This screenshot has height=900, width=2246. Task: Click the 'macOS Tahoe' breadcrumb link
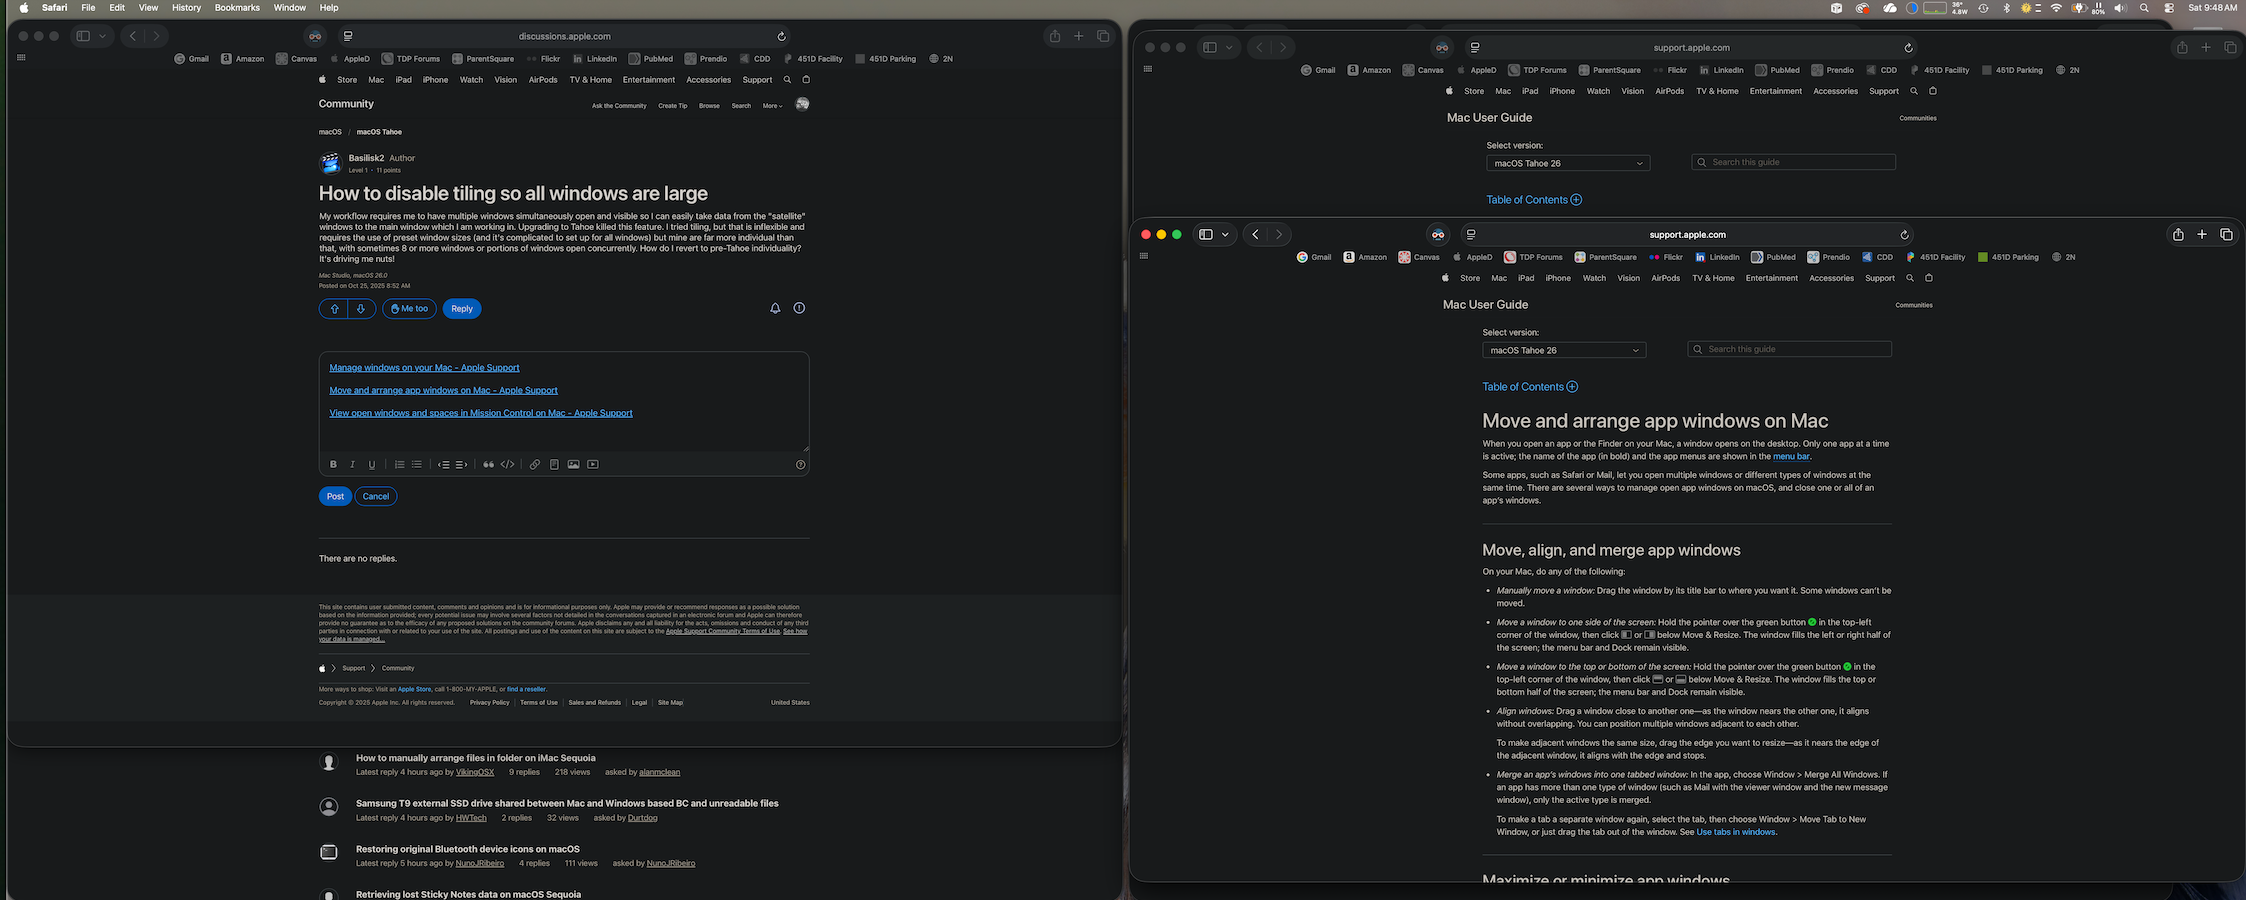click(379, 132)
